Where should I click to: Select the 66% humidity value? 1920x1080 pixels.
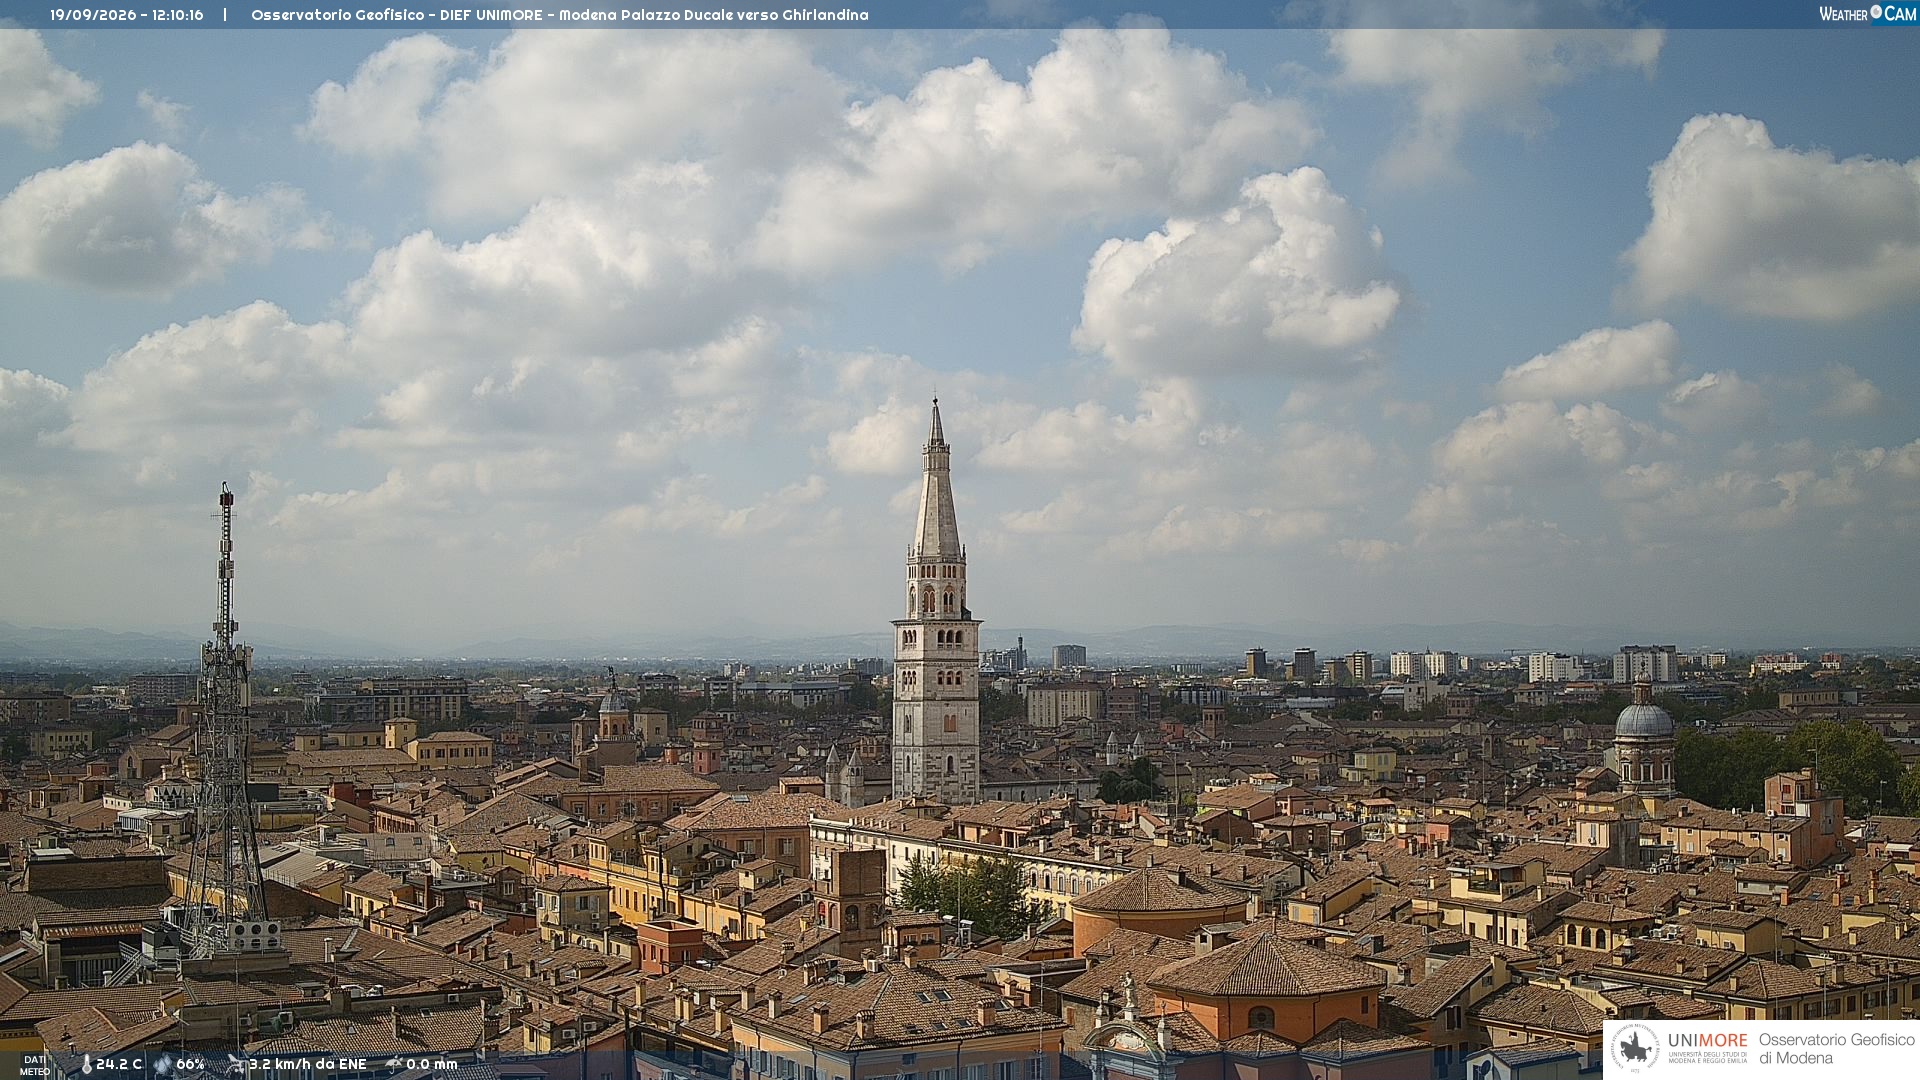click(190, 1065)
